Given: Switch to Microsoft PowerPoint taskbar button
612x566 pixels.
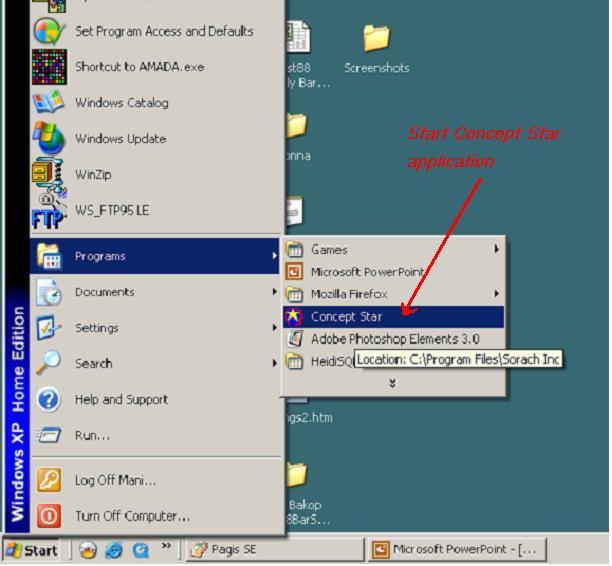Looking at the screenshot, I should [457, 550].
